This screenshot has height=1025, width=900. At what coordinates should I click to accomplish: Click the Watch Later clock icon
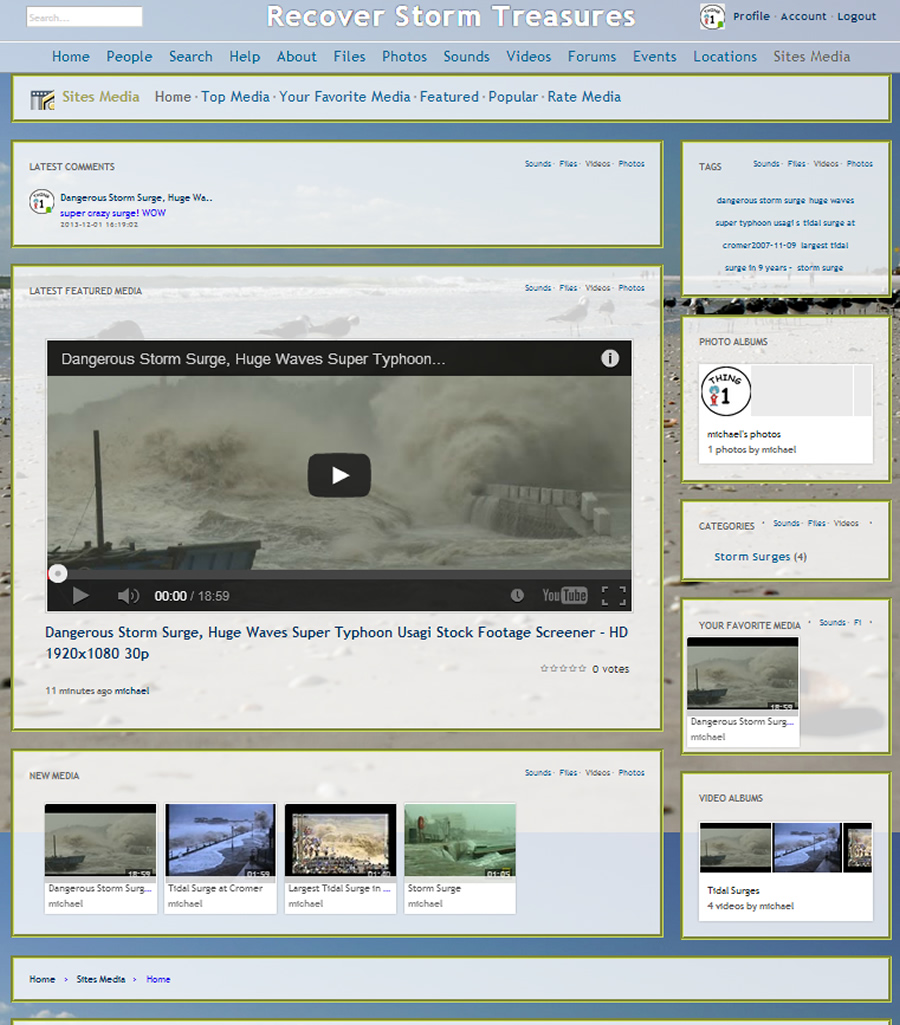(517, 596)
